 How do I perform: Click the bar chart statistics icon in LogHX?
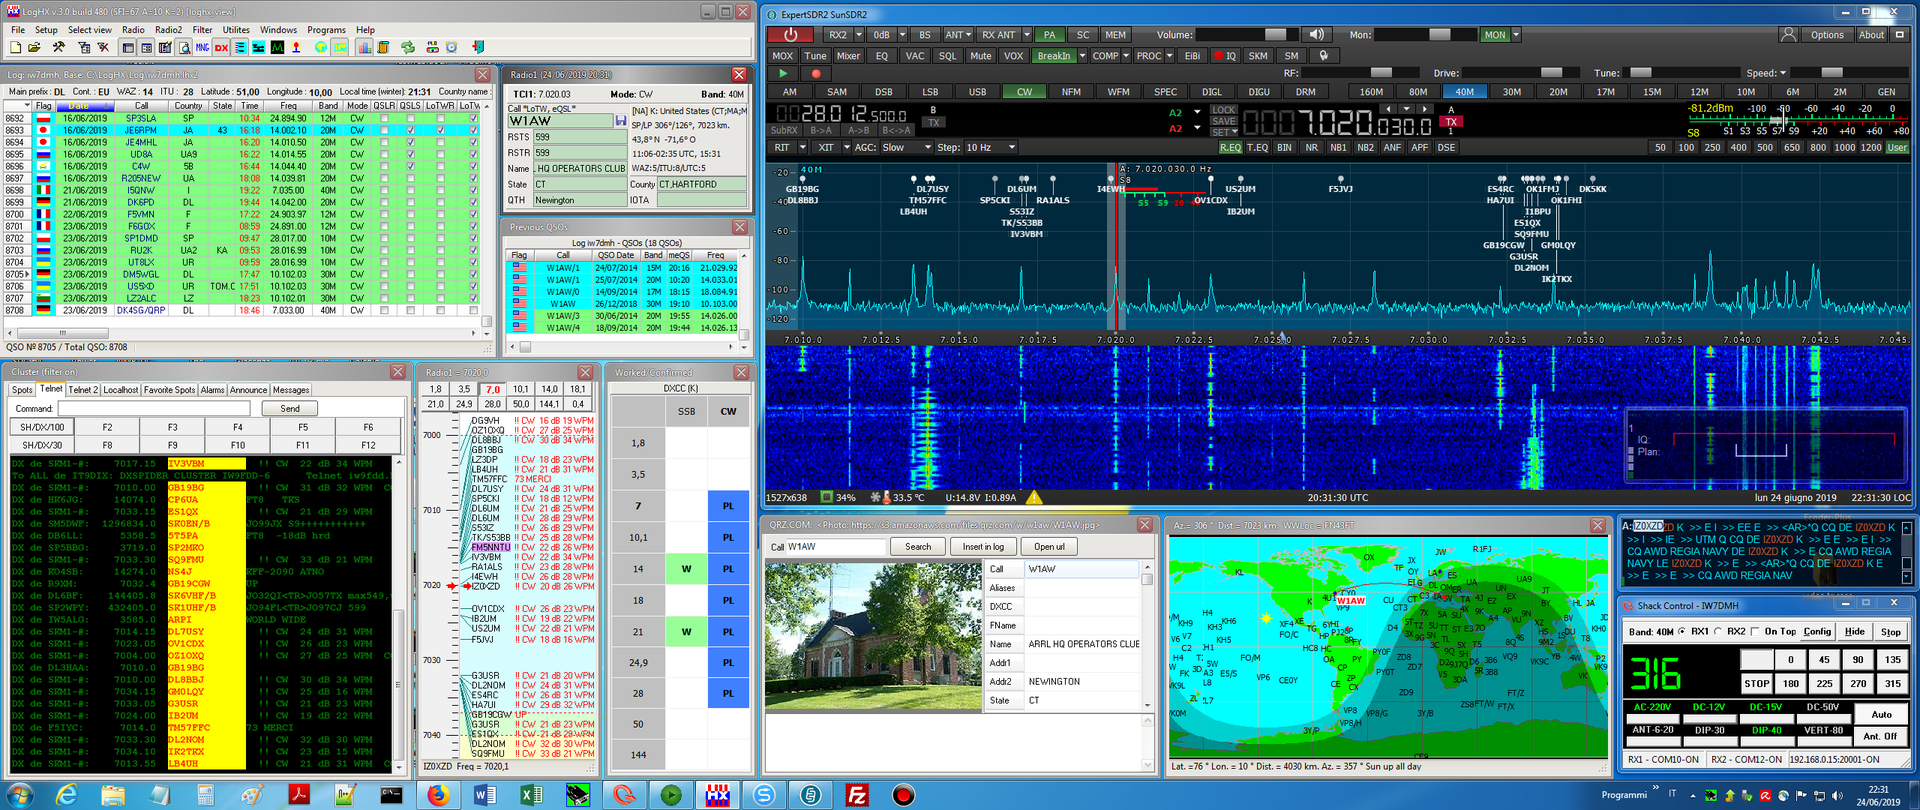click(364, 48)
